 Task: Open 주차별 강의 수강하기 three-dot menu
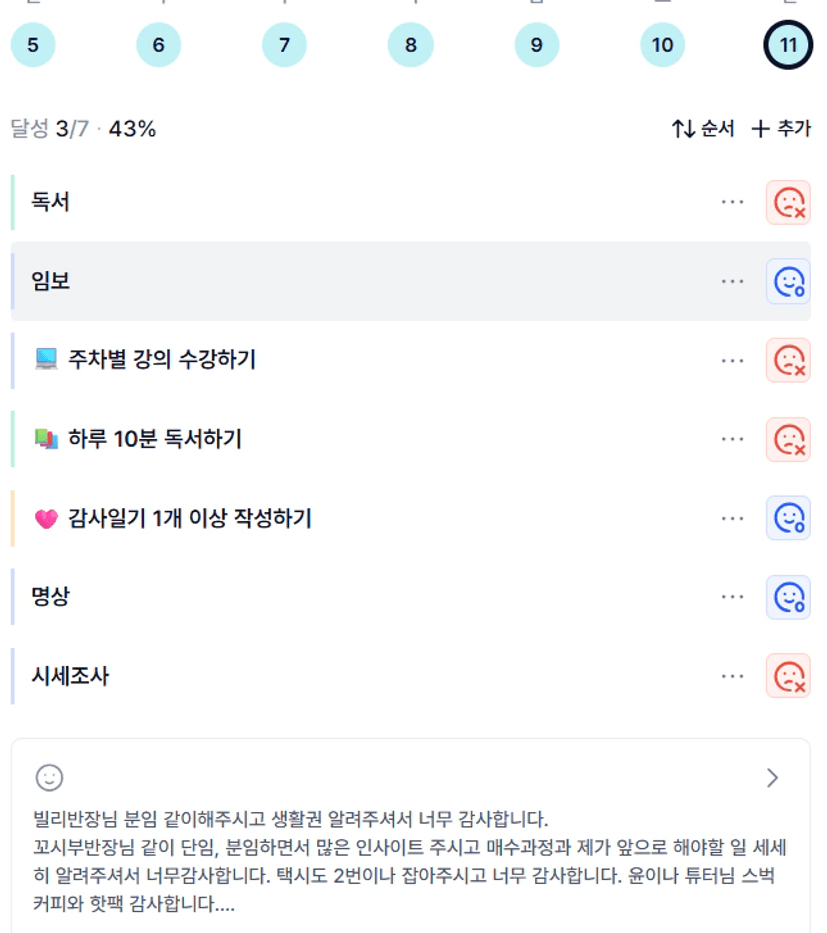(x=733, y=360)
